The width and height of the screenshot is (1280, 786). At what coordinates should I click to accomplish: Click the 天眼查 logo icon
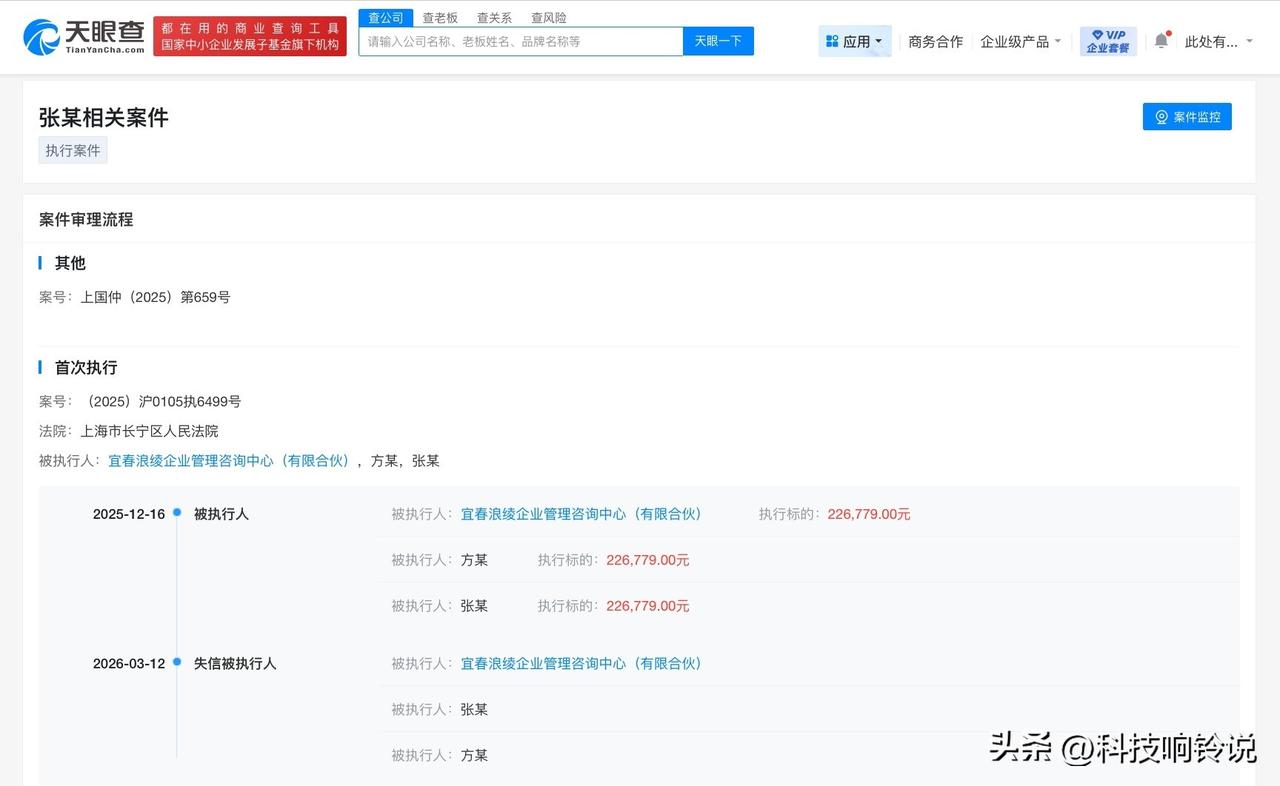38,34
